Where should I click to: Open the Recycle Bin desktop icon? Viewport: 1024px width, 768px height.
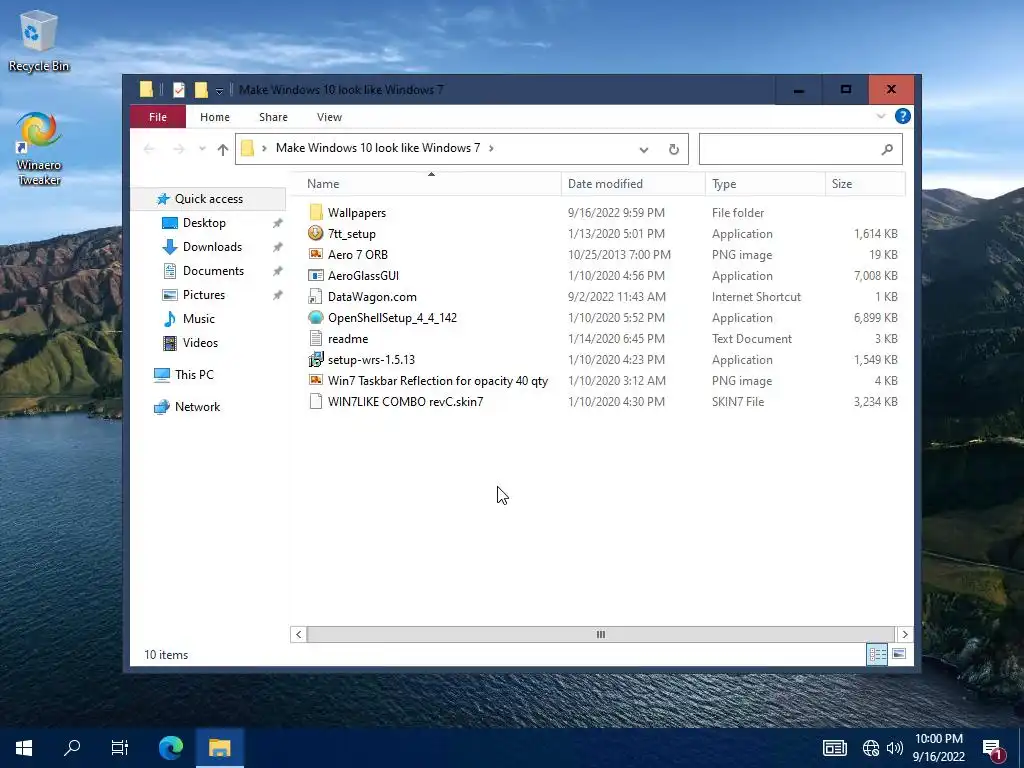[x=39, y=41]
